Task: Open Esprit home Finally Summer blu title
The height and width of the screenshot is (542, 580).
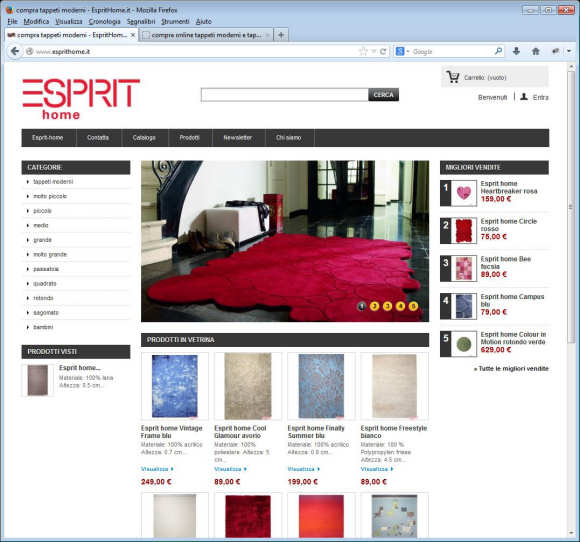Action: 316,432
